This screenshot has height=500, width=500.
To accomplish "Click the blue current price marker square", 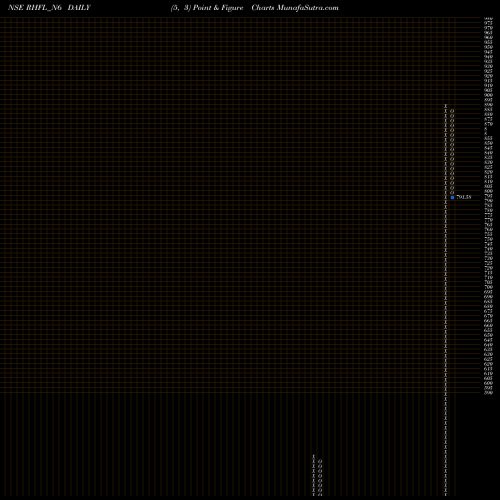I will 452,197.
